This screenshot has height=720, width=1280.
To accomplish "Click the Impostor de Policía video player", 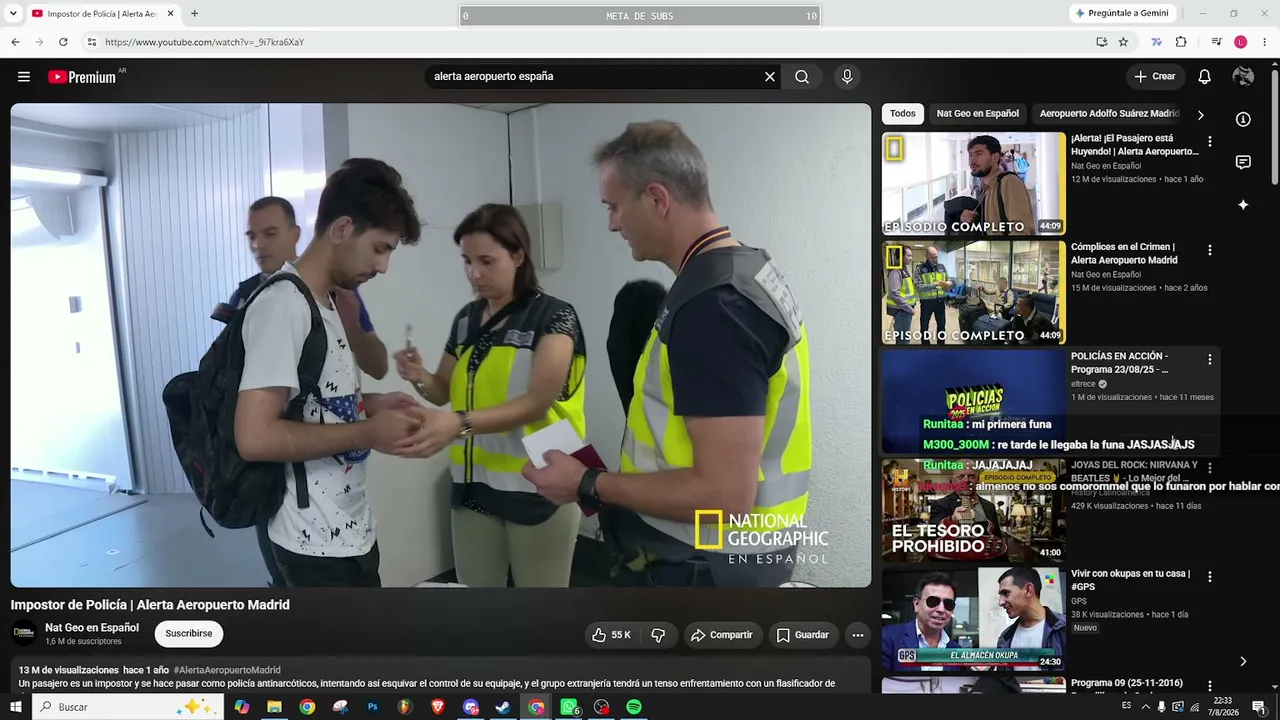I will pos(441,345).
